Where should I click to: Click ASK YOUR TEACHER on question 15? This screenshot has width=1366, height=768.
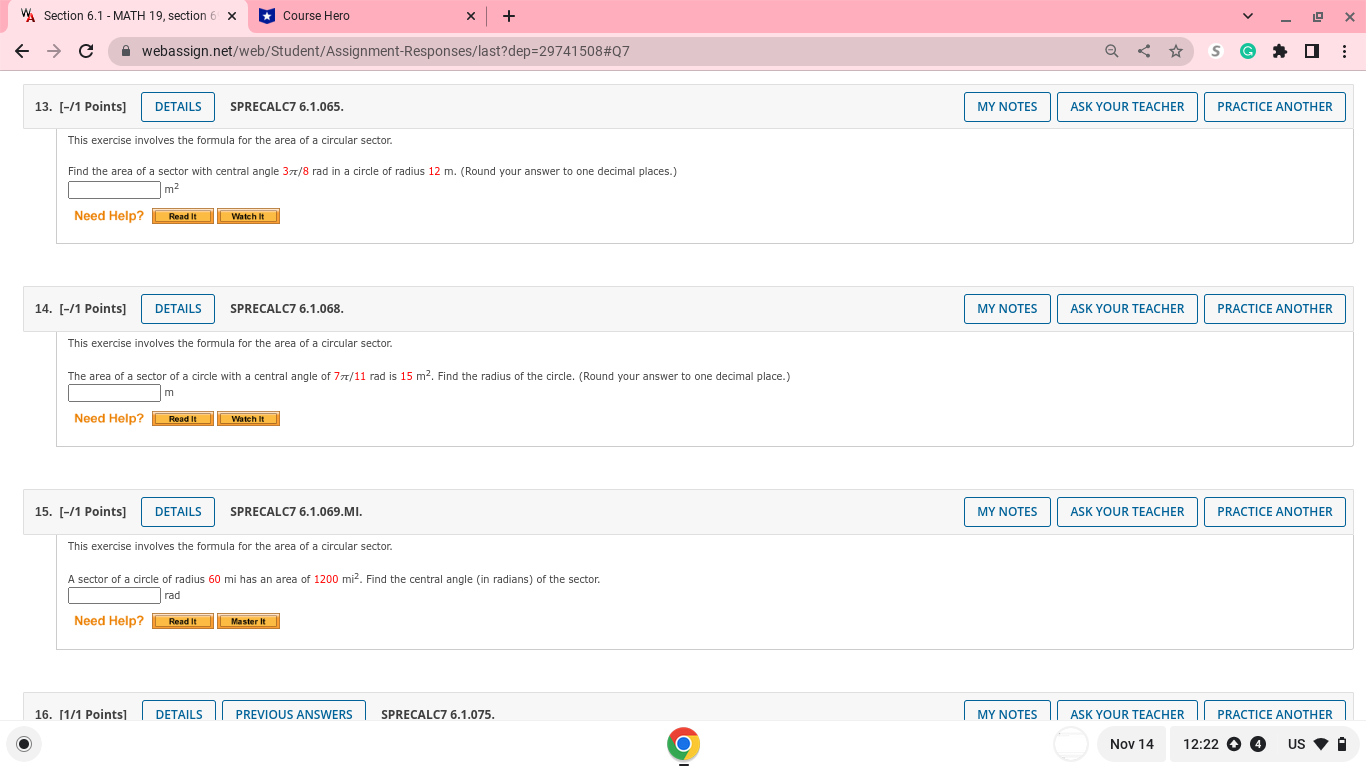pos(1127,512)
